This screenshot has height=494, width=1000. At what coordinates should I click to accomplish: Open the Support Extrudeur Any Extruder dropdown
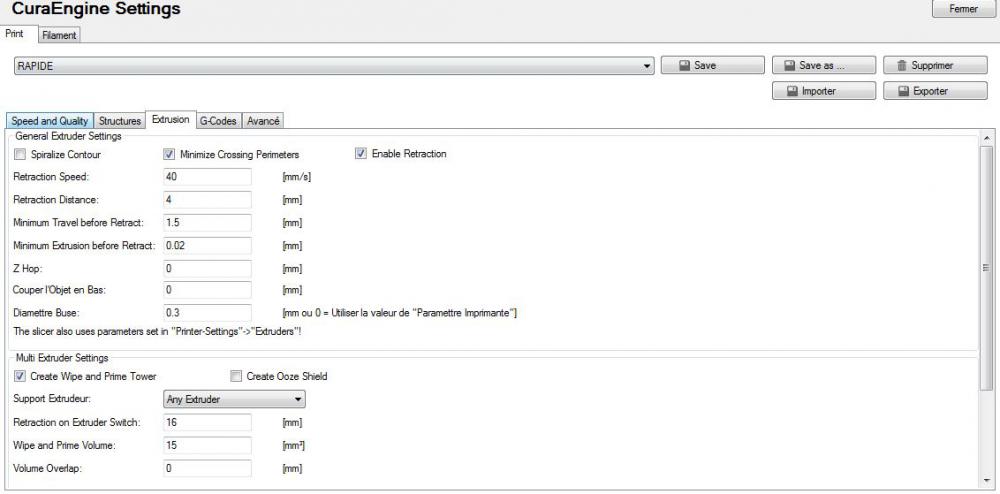[234, 399]
